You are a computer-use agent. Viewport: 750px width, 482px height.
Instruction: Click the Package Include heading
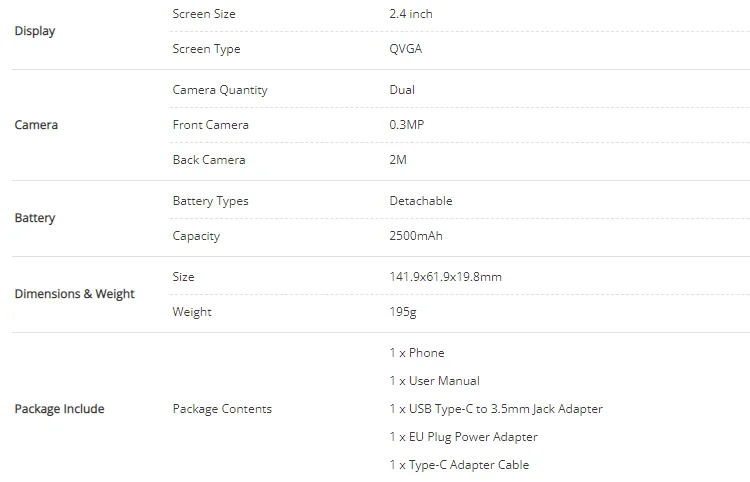click(59, 409)
